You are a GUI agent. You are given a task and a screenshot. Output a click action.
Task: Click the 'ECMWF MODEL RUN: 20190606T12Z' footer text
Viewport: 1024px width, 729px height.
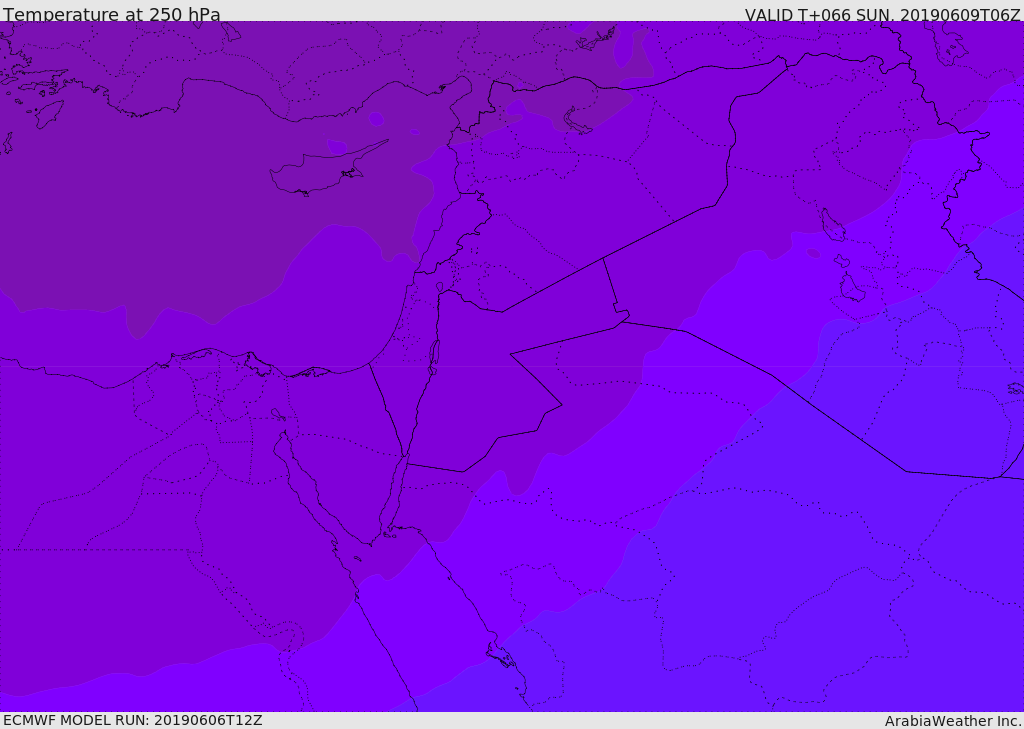(133, 720)
